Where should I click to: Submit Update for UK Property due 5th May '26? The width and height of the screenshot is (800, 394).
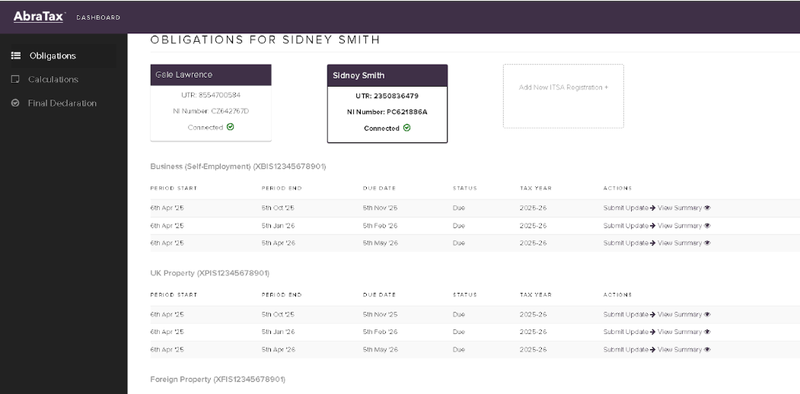(x=629, y=350)
